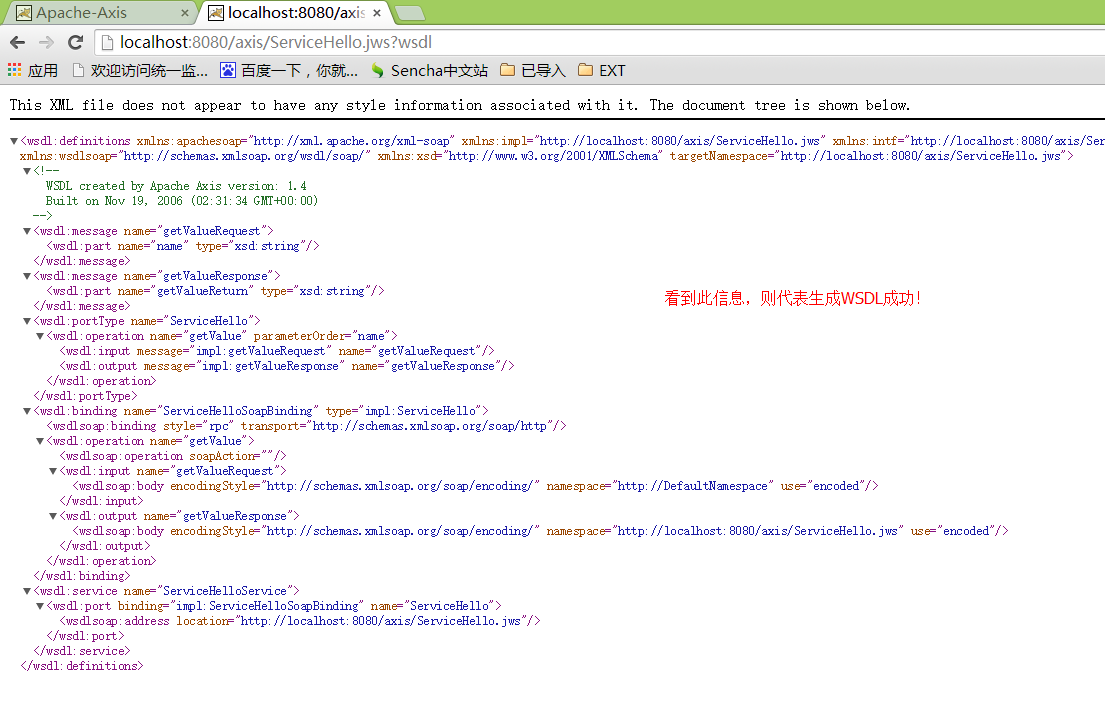
Task: Click the closing </wsdl:portType> tag
Action: coord(85,396)
